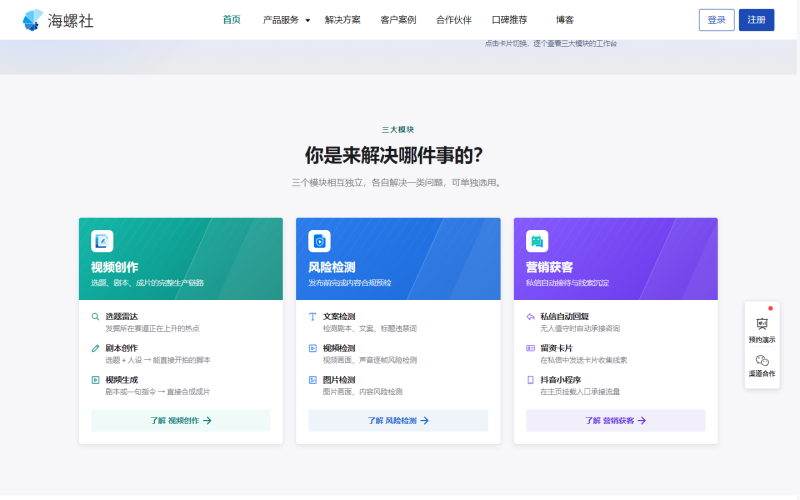Click the 图片检测 feature label
The image size is (800, 500).
[339, 380]
